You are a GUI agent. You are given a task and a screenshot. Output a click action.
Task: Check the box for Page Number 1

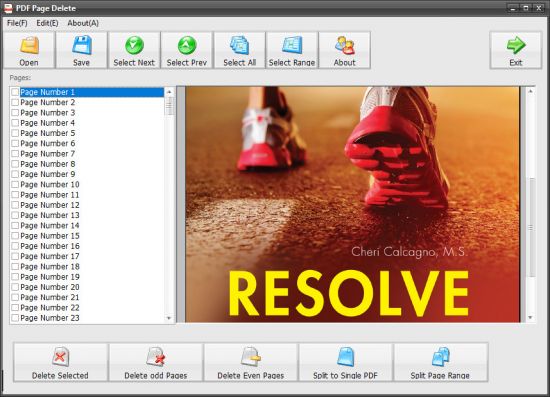click(15, 92)
